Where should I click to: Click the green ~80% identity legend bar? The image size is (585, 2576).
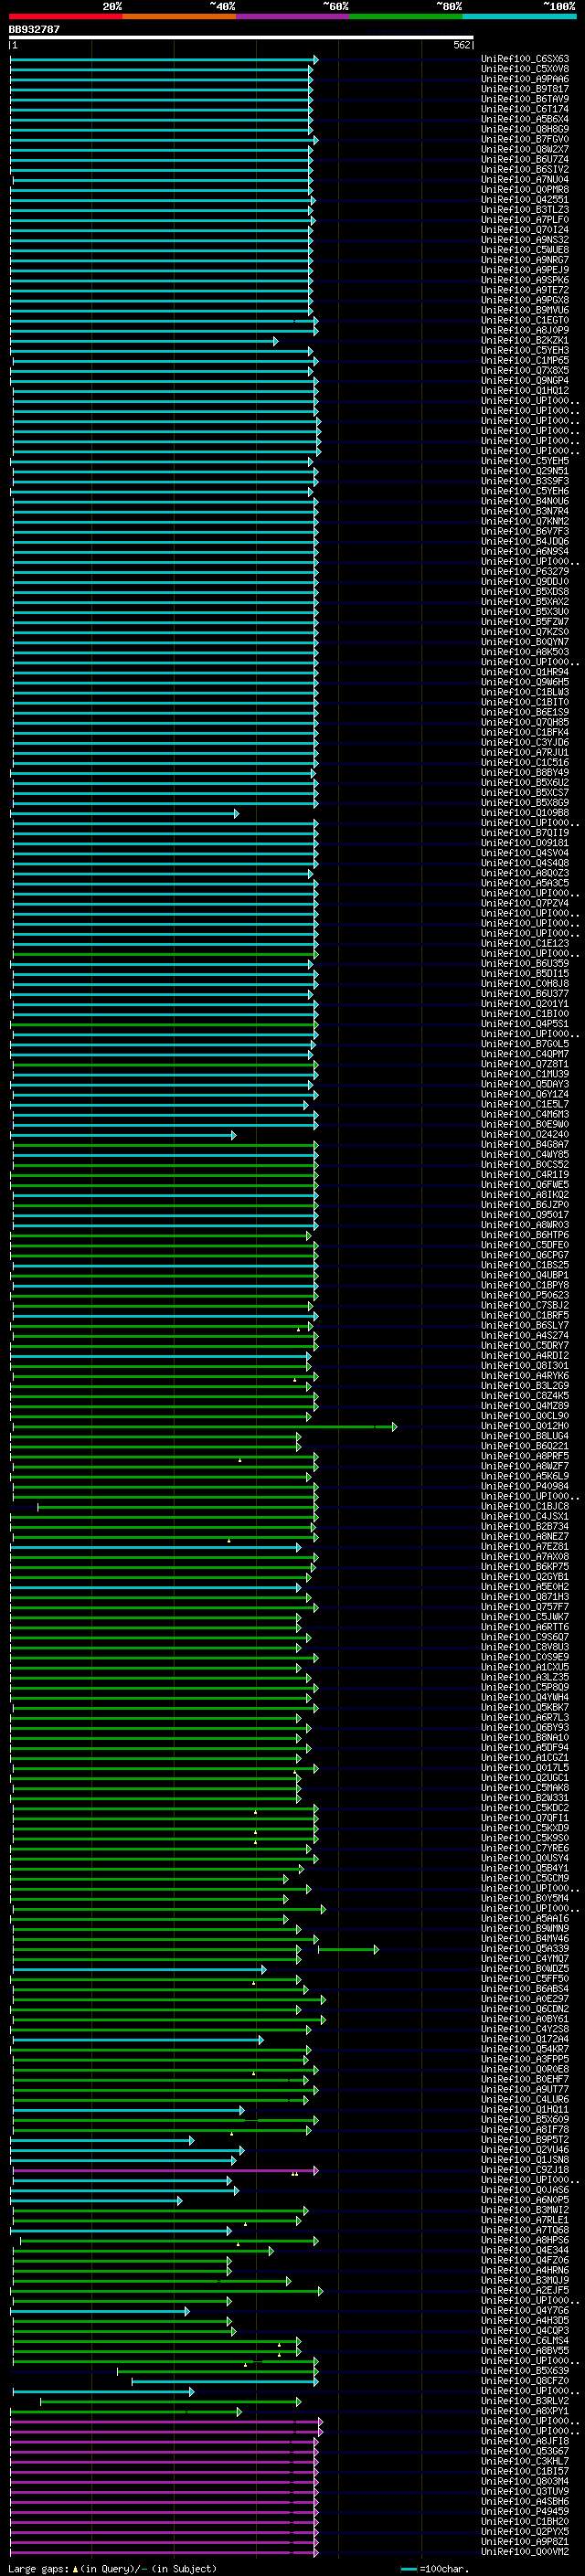pos(406,16)
